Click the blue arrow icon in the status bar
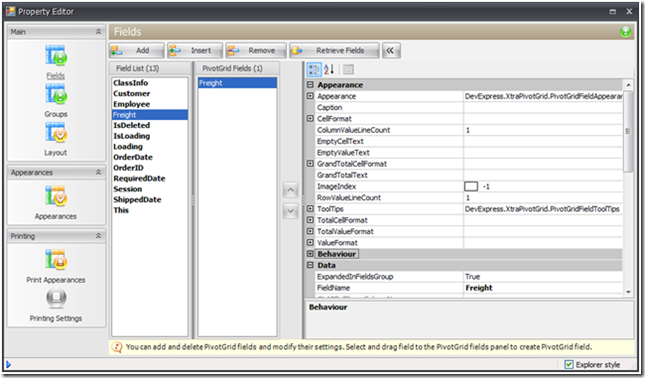645x378 pixels. click(x=8, y=364)
